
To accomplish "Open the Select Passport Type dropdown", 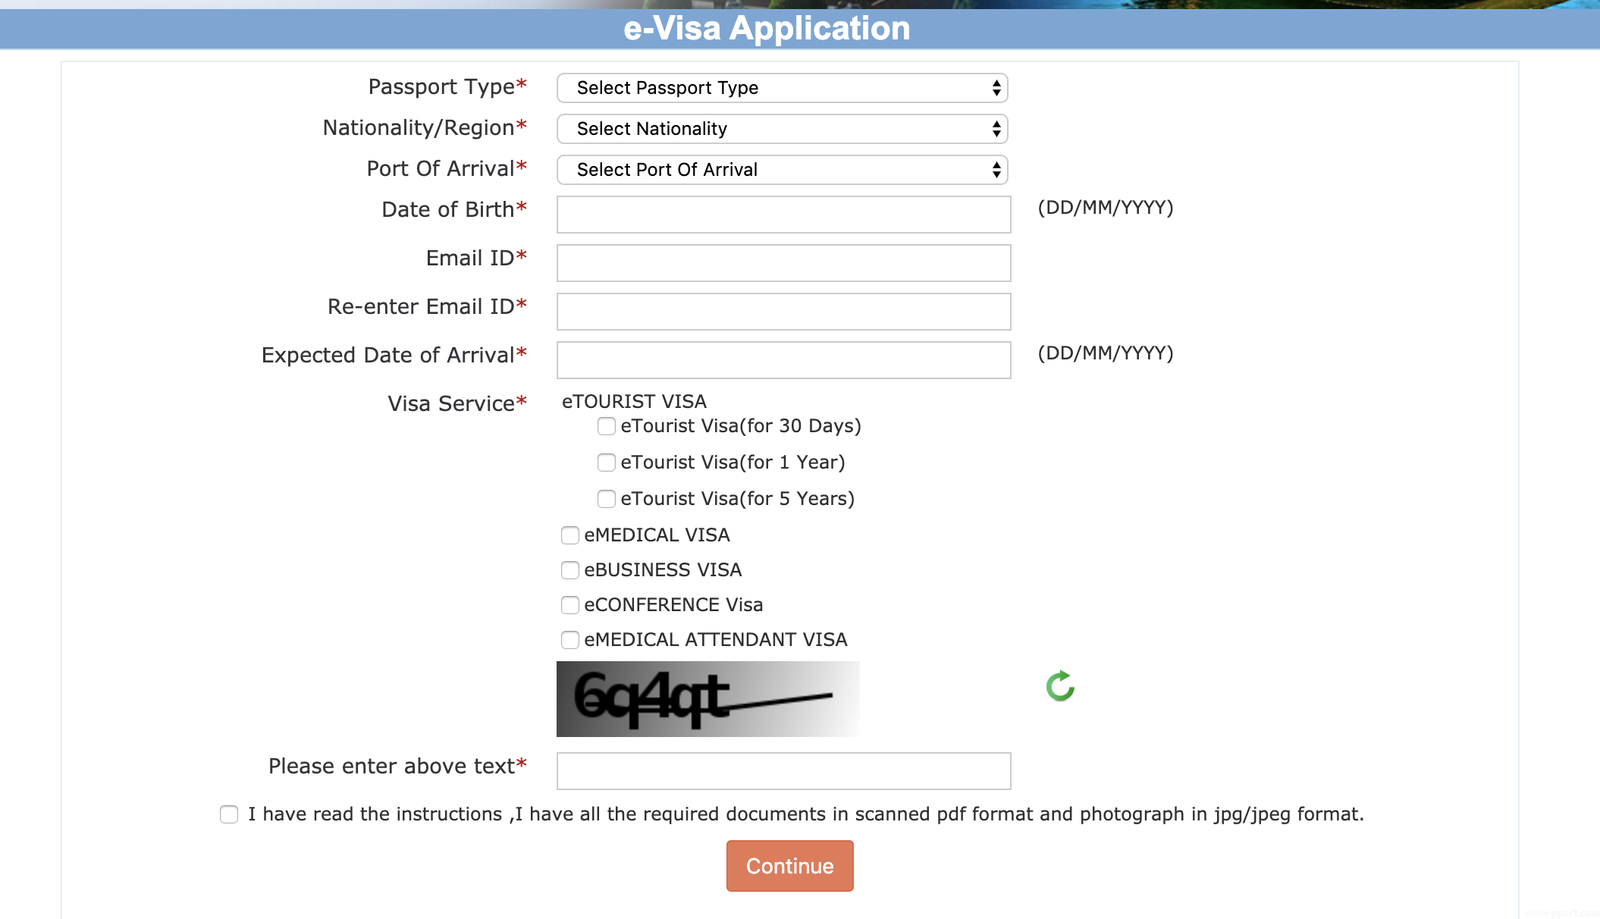I will pos(782,88).
